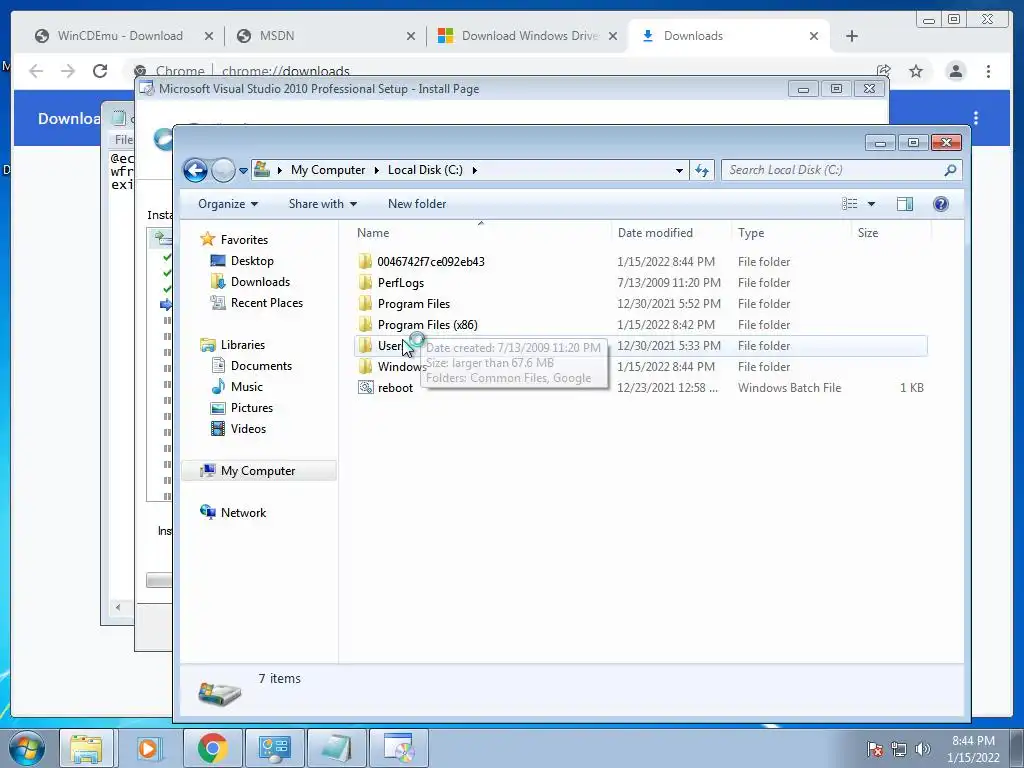Click the search magnifier icon
This screenshot has width=1024, height=768.
[x=950, y=170]
